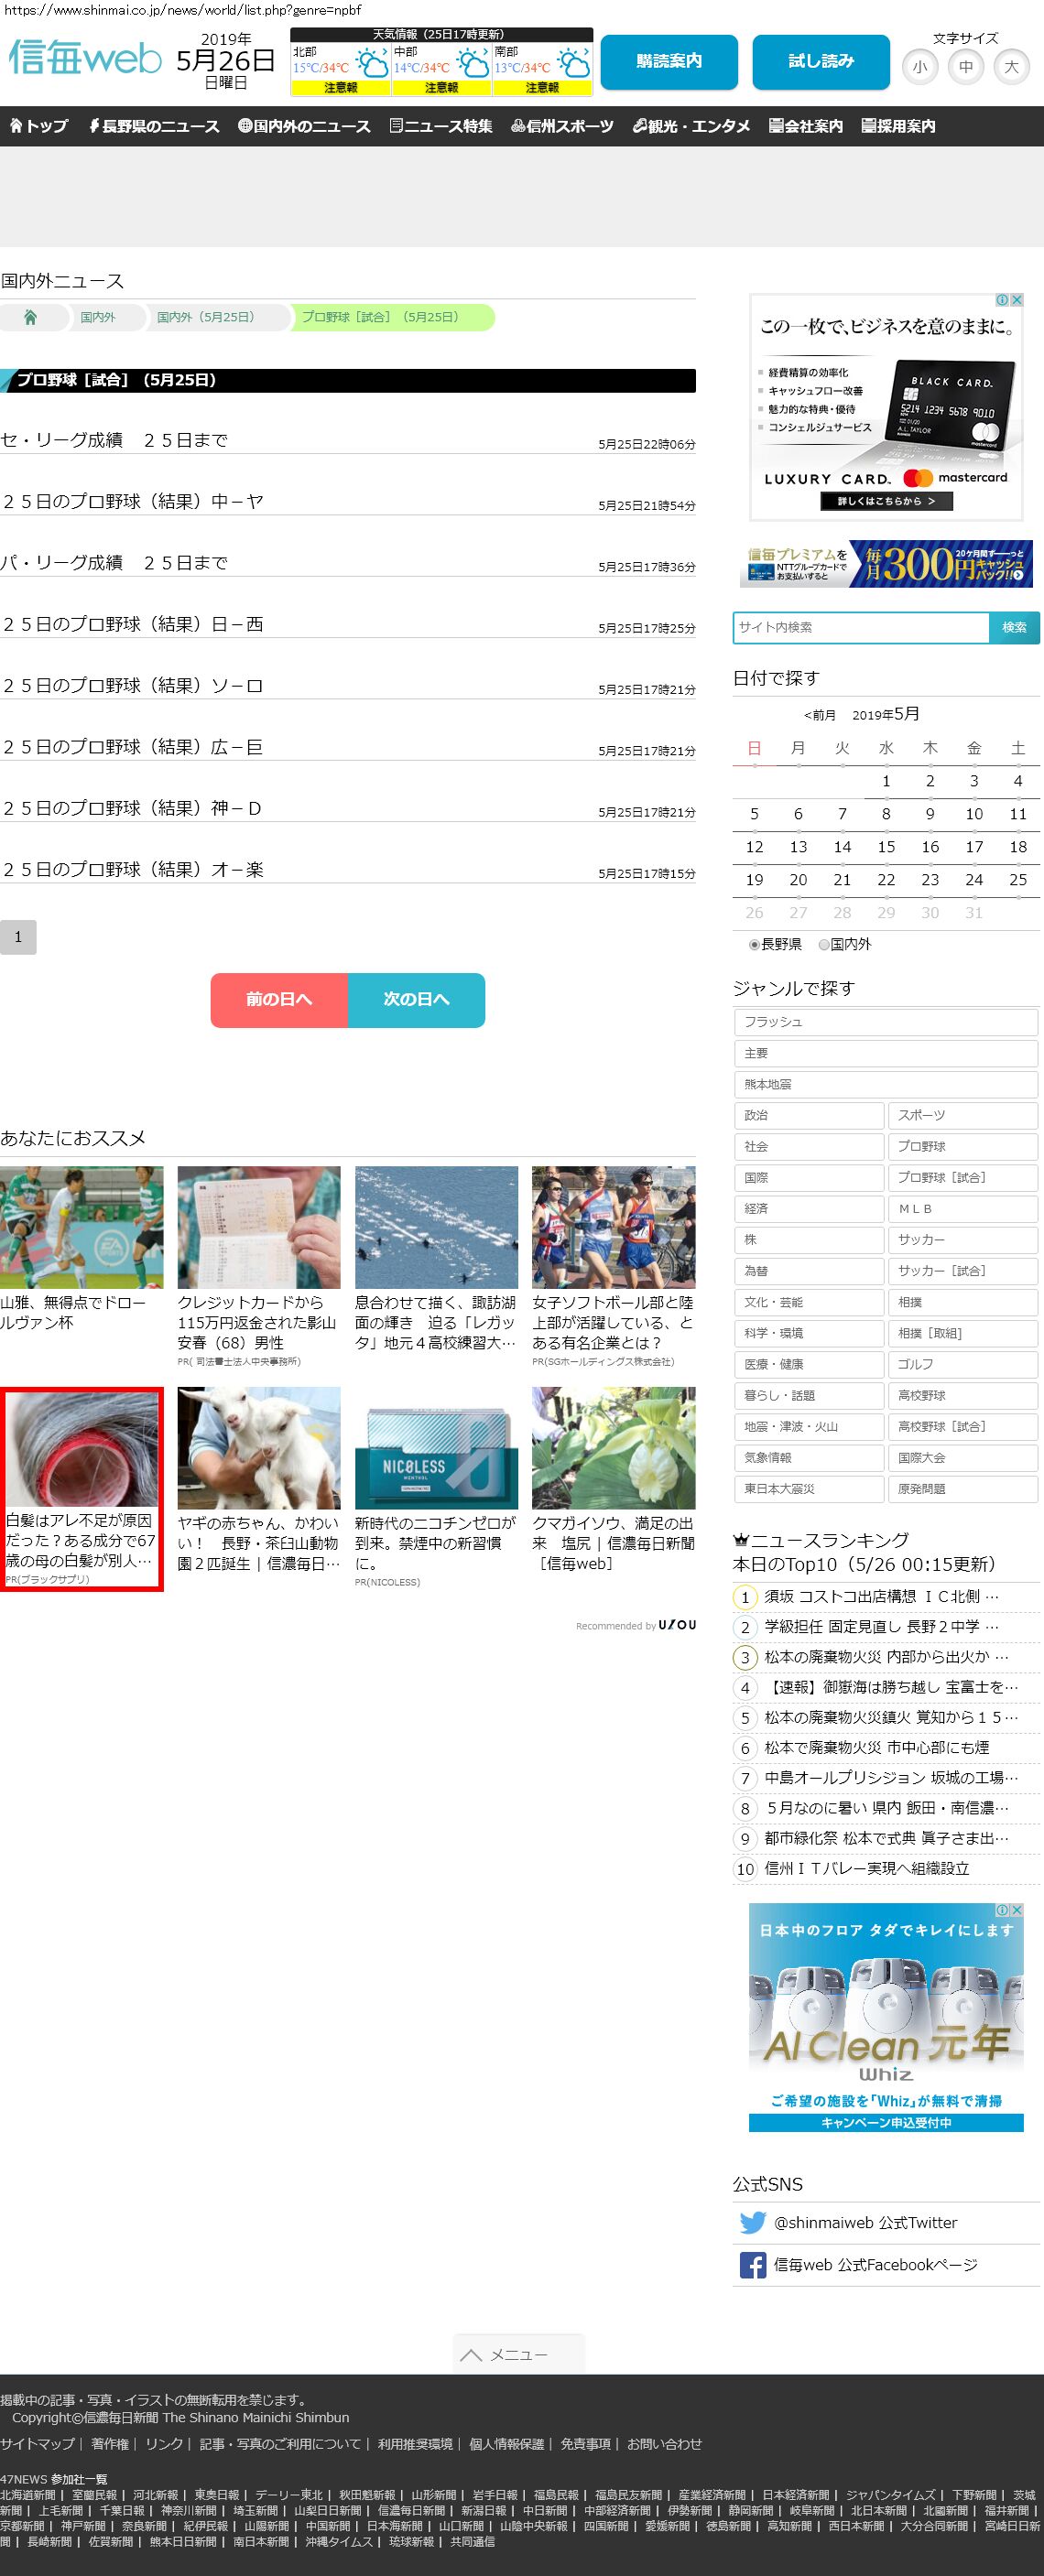This screenshot has height=2576, width=1044.
Task: Open the 白髪 hair ad thumbnail
Action: [x=81, y=1449]
